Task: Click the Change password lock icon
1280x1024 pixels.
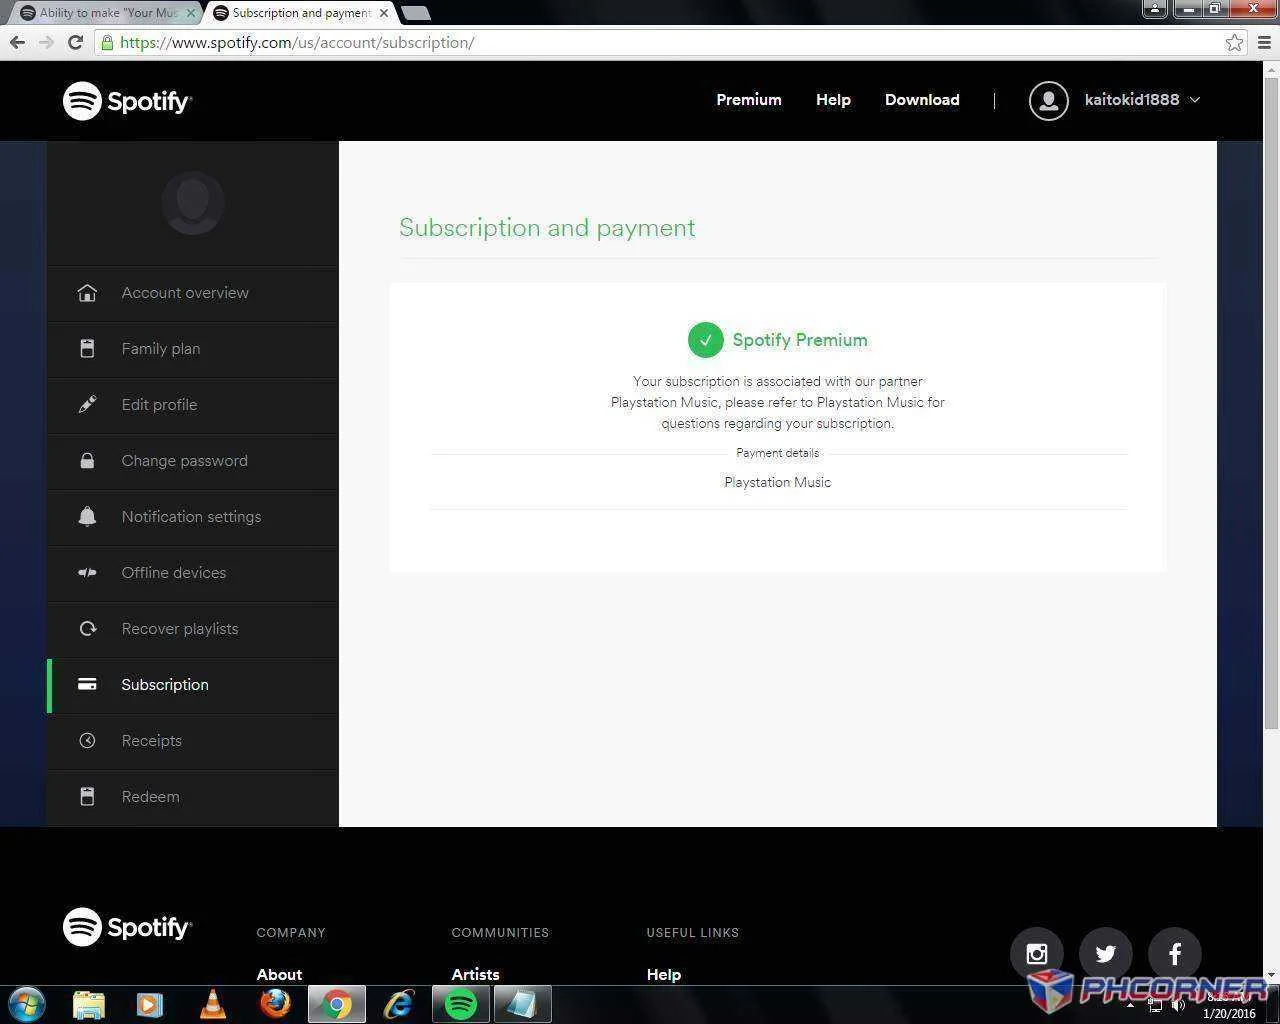Action: tap(87, 461)
